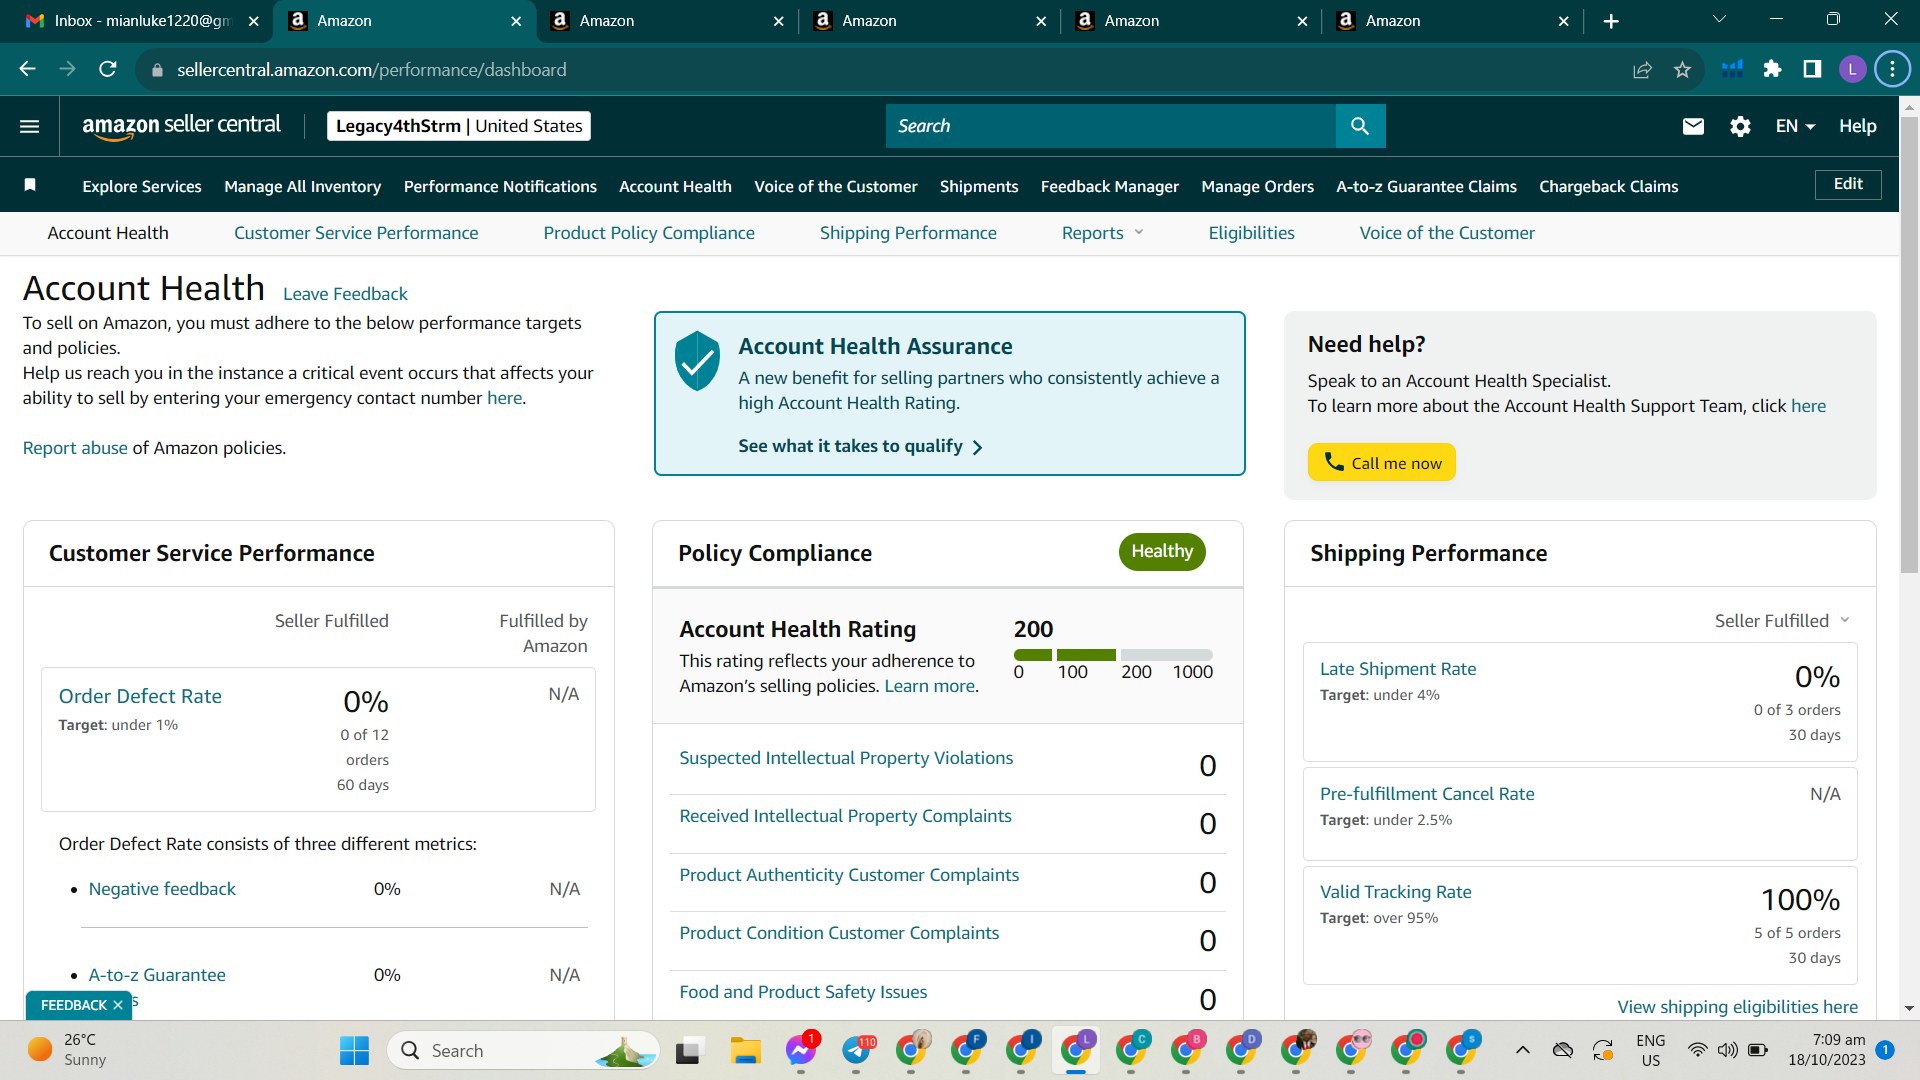Reload the page with the refresh icon
Screen dimensions: 1920x1080
108,69
